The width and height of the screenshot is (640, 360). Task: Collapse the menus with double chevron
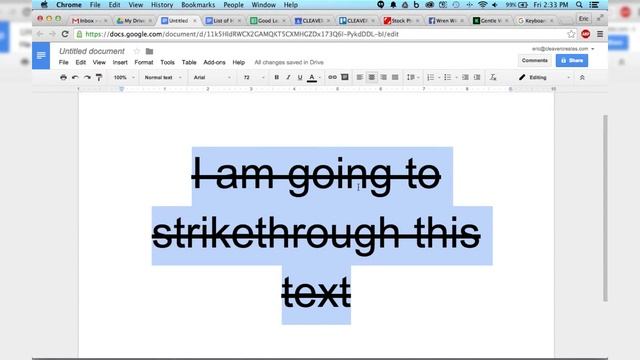coord(582,77)
